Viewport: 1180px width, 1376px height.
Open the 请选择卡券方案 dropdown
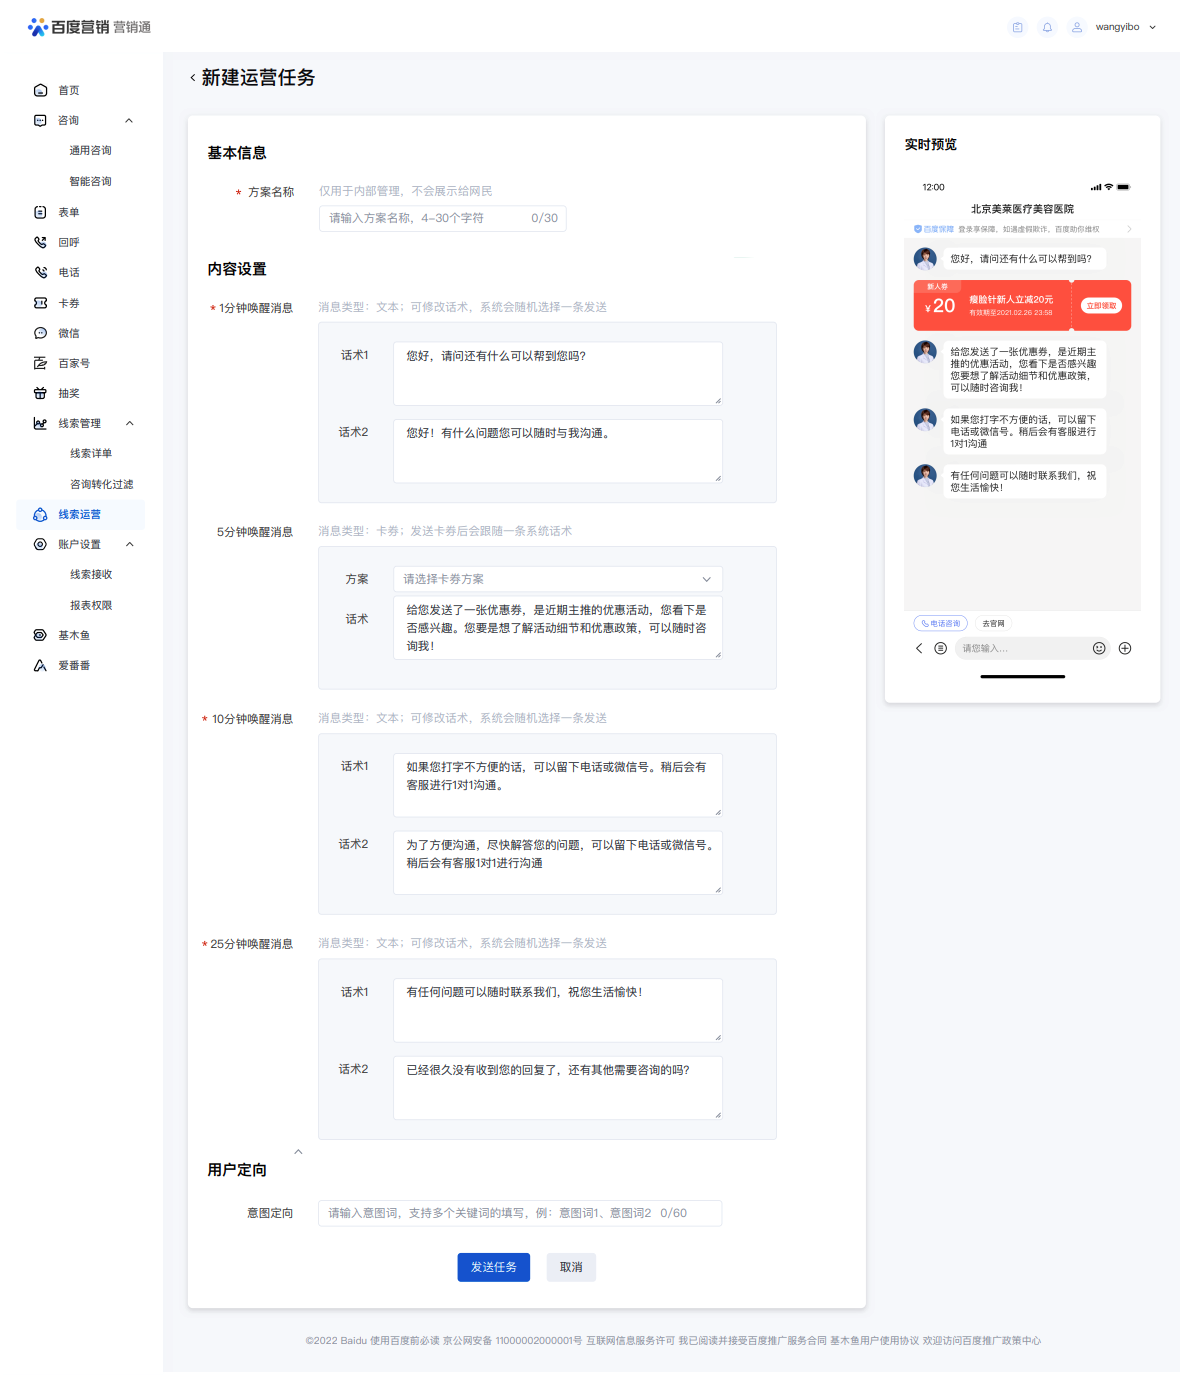tap(558, 579)
